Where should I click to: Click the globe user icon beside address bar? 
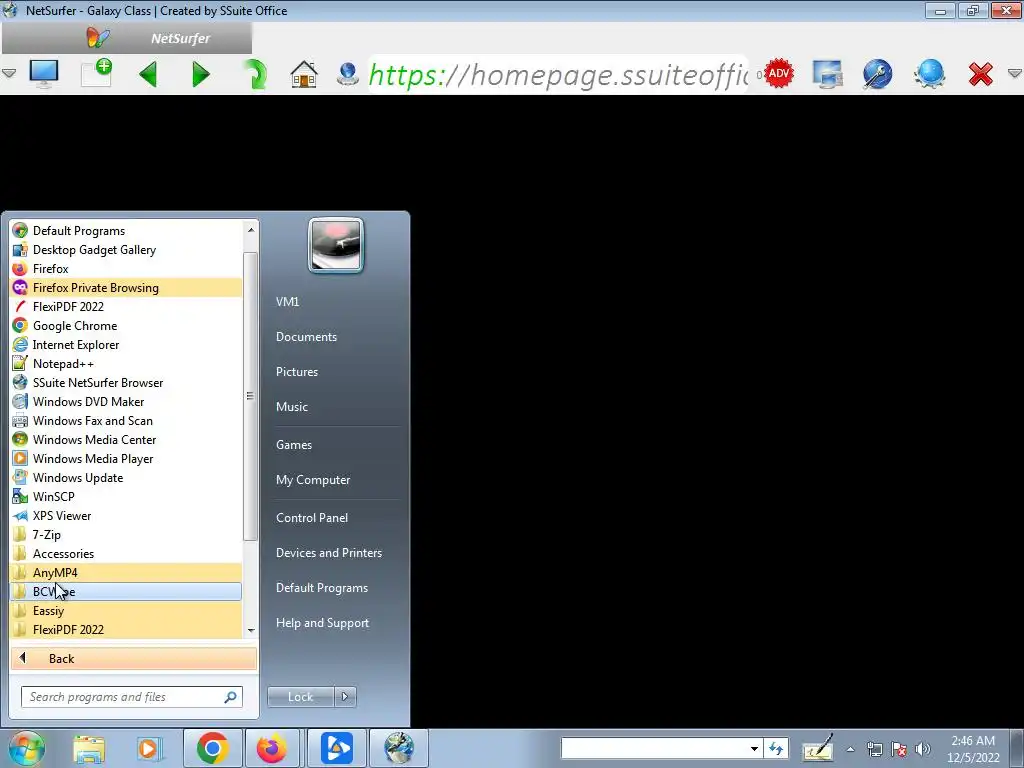coord(348,74)
